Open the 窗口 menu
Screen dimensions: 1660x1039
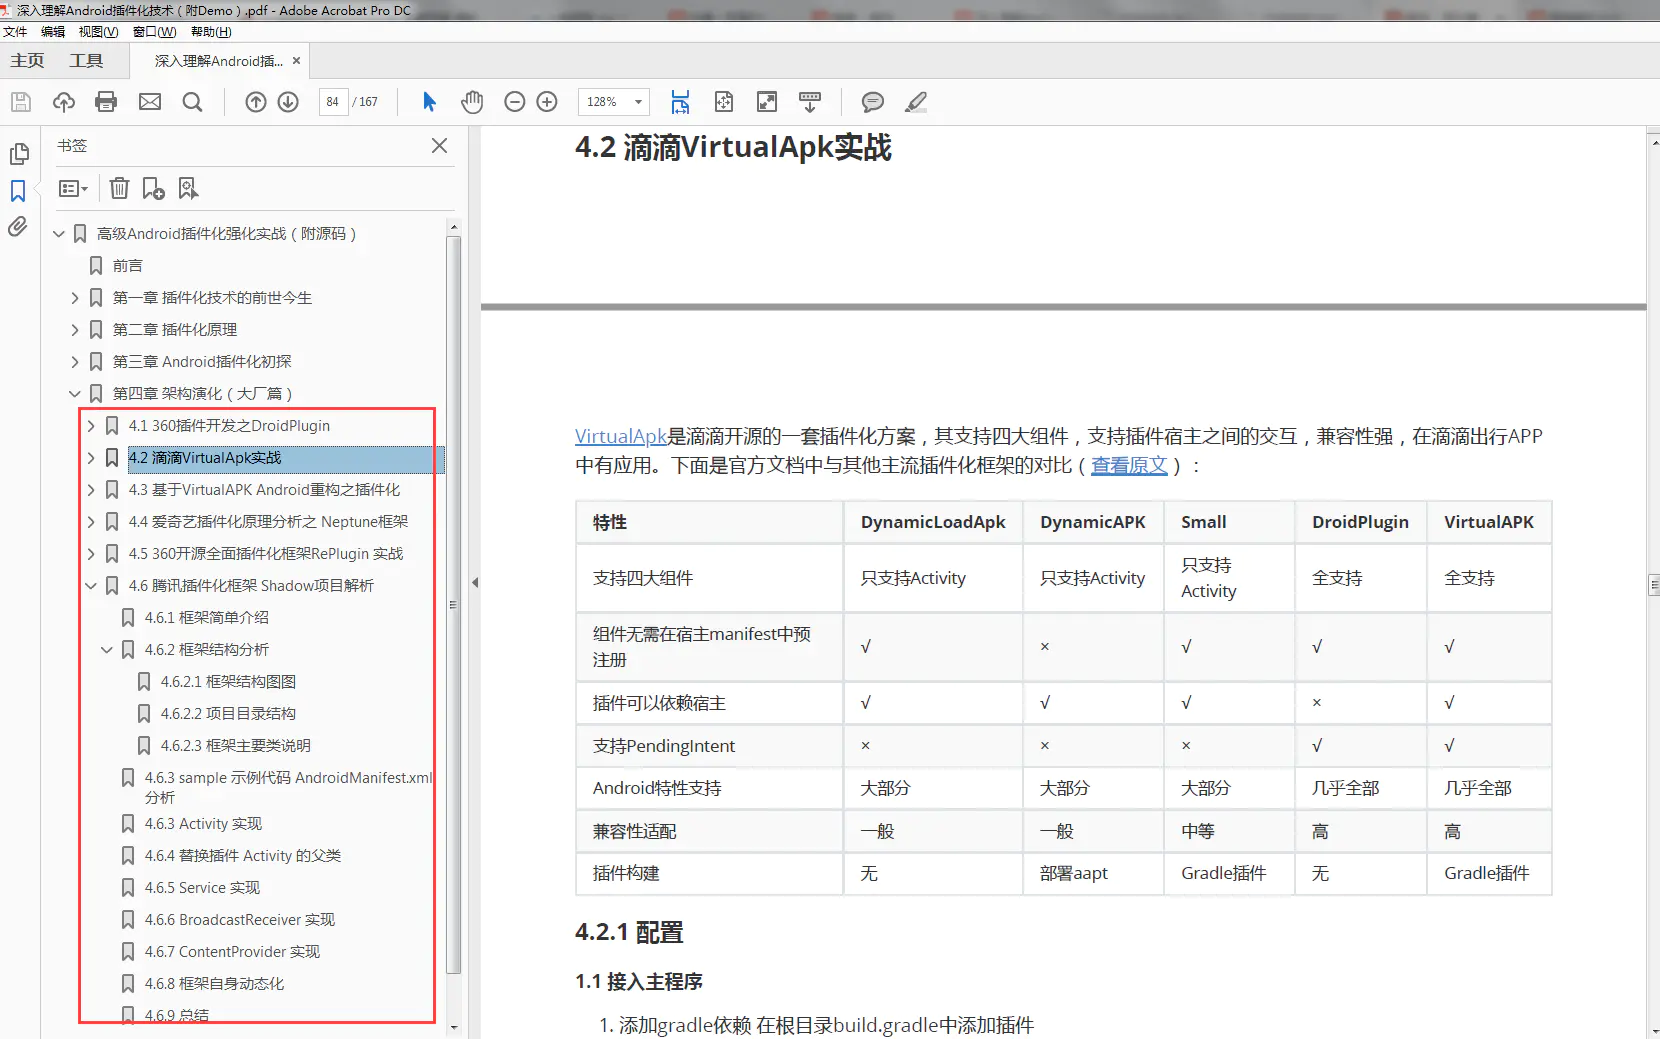(x=154, y=32)
